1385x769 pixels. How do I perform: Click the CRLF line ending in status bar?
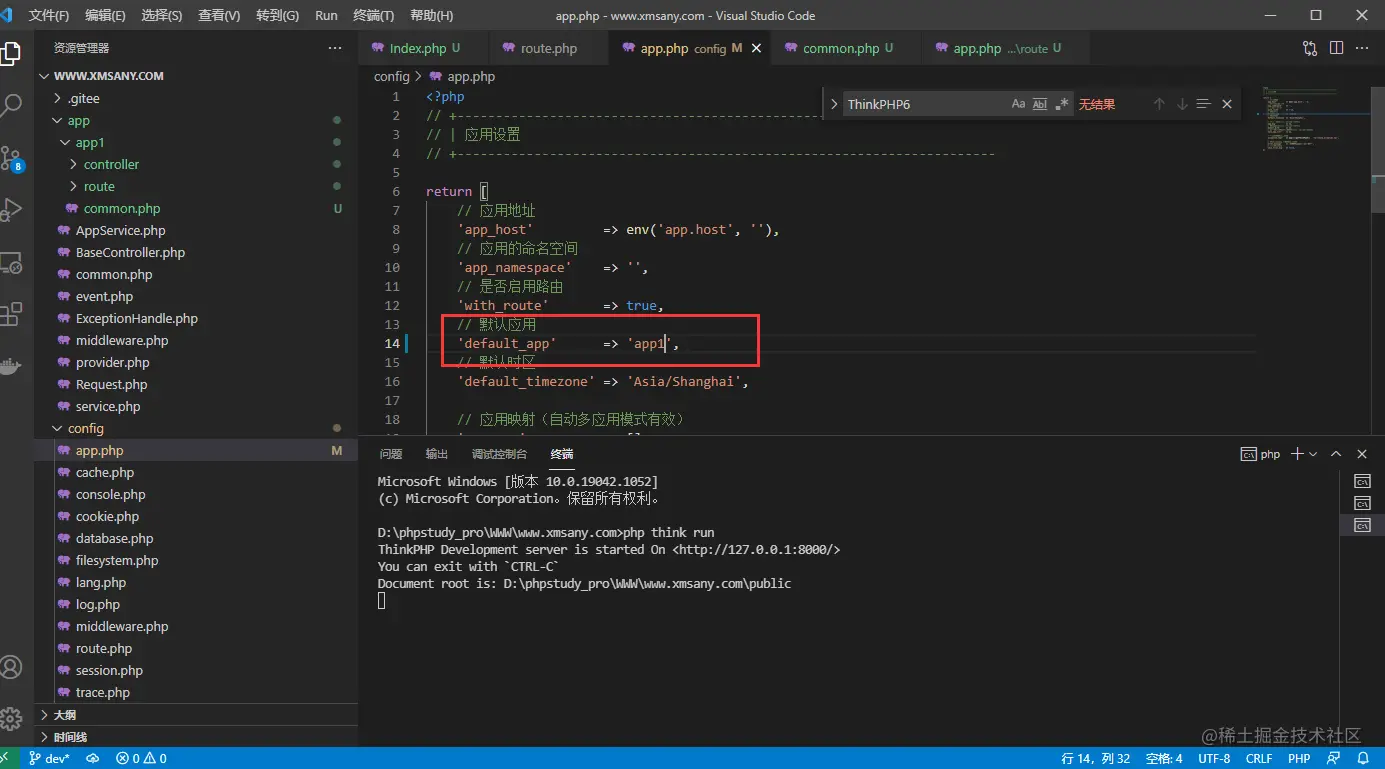tap(1259, 758)
